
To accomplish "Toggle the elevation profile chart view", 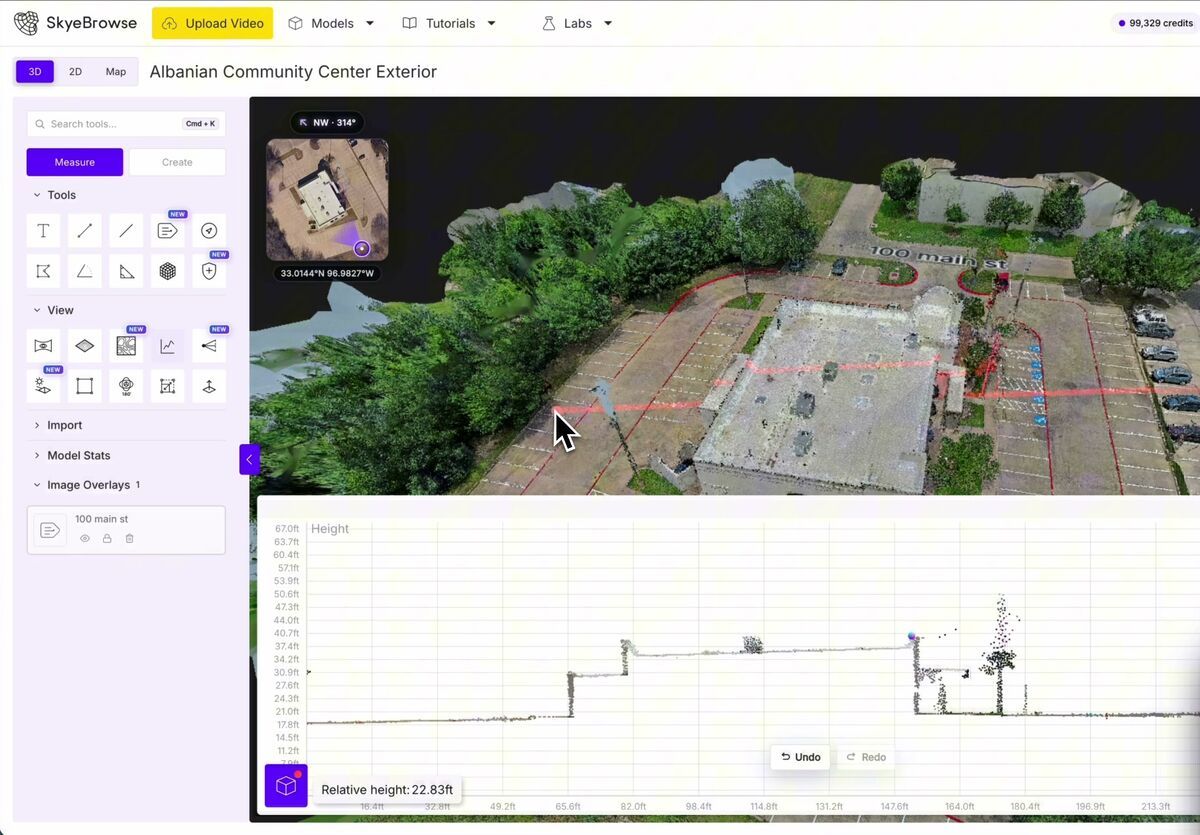I will coord(168,346).
